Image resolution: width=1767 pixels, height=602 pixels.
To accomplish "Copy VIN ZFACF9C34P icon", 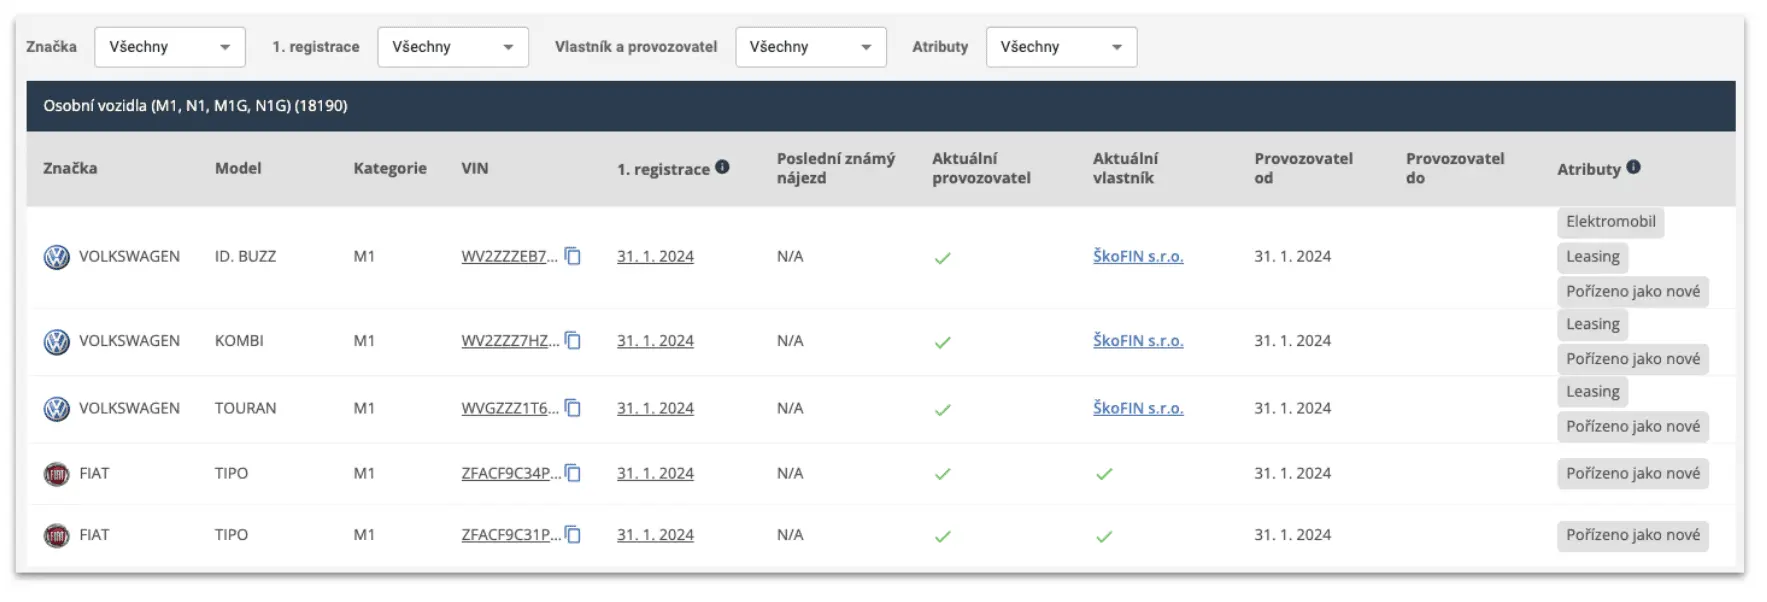I will (x=573, y=473).
